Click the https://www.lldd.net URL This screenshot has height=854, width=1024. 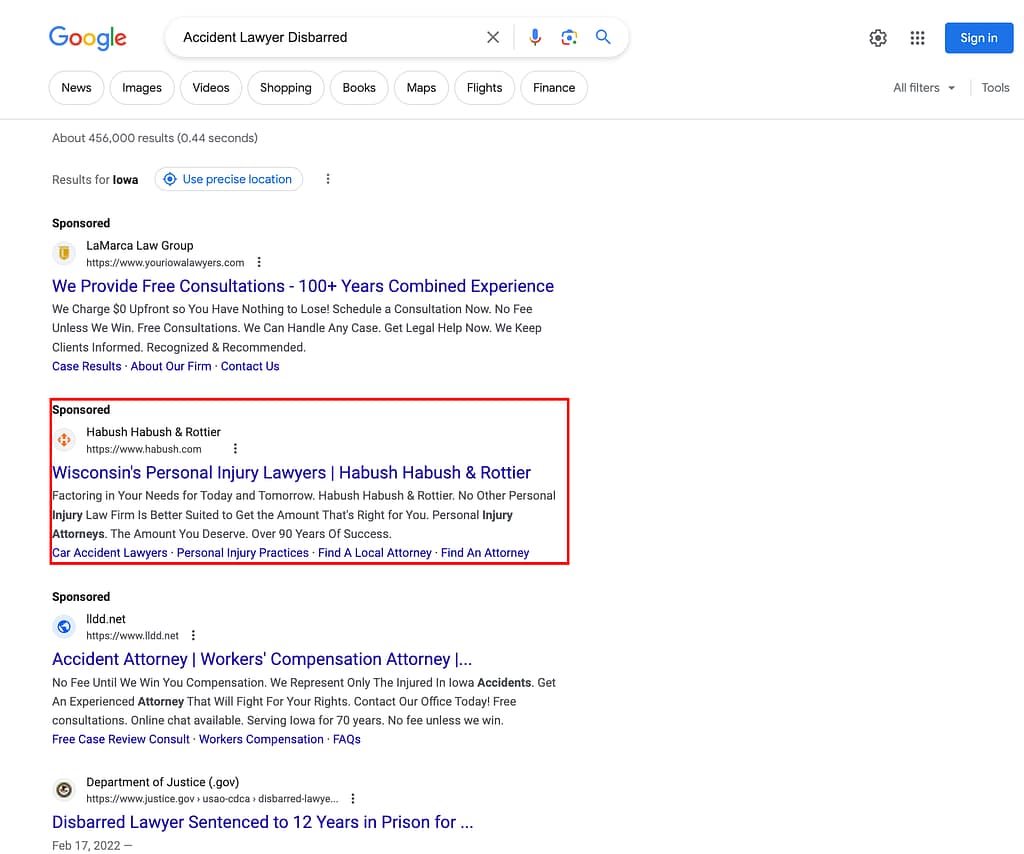point(133,636)
